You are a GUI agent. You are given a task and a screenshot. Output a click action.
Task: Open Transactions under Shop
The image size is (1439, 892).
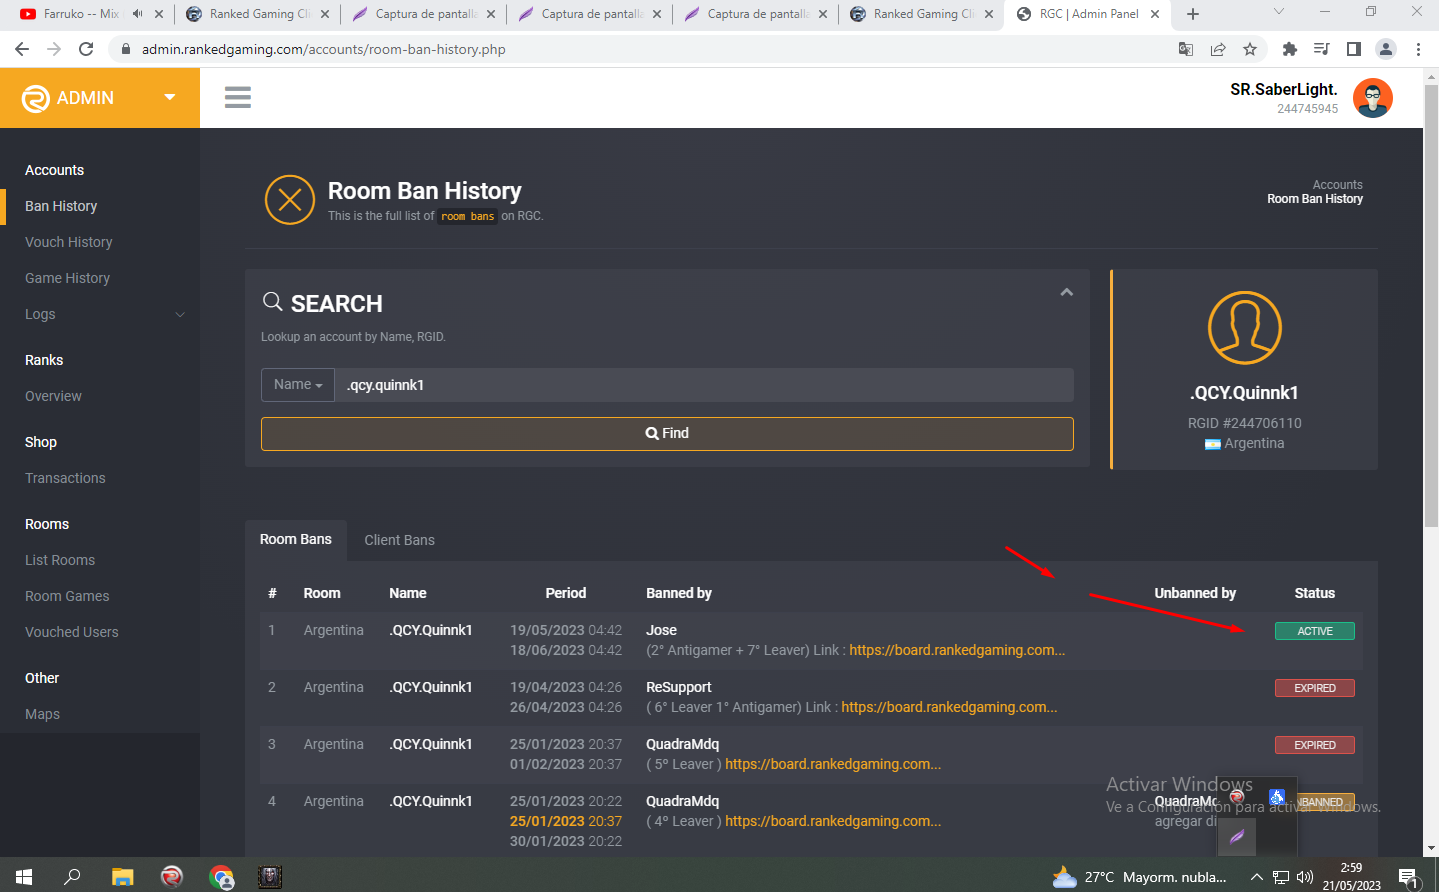(x=65, y=478)
